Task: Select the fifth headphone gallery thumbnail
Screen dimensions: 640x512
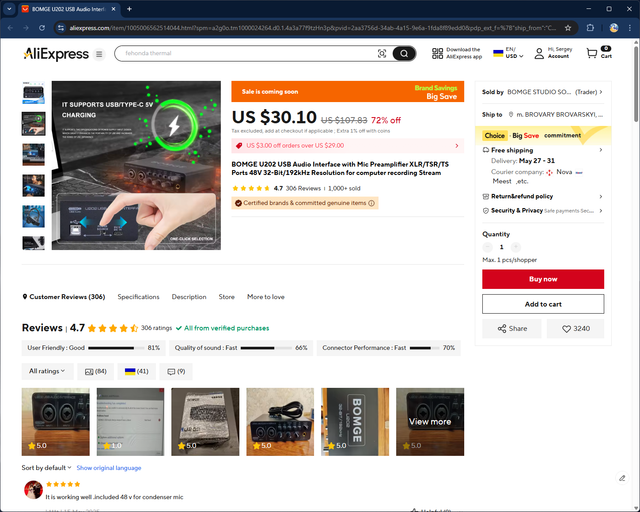Action: click(33, 217)
